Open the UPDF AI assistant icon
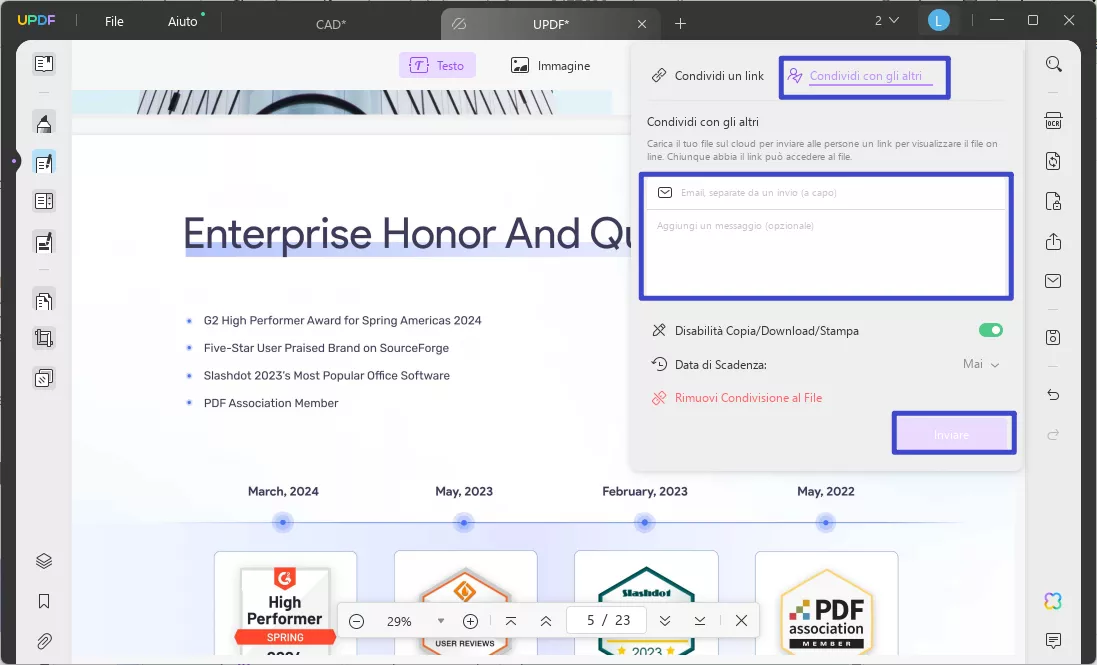This screenshot has height=665, width=1097. point(1053,601)
